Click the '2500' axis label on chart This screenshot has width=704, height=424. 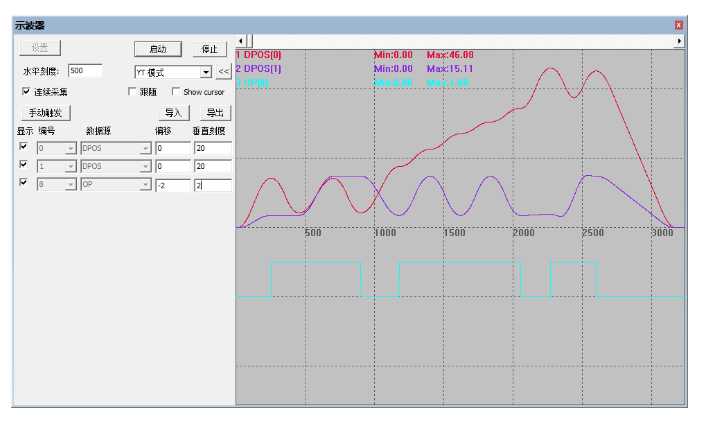coord(594,233)
